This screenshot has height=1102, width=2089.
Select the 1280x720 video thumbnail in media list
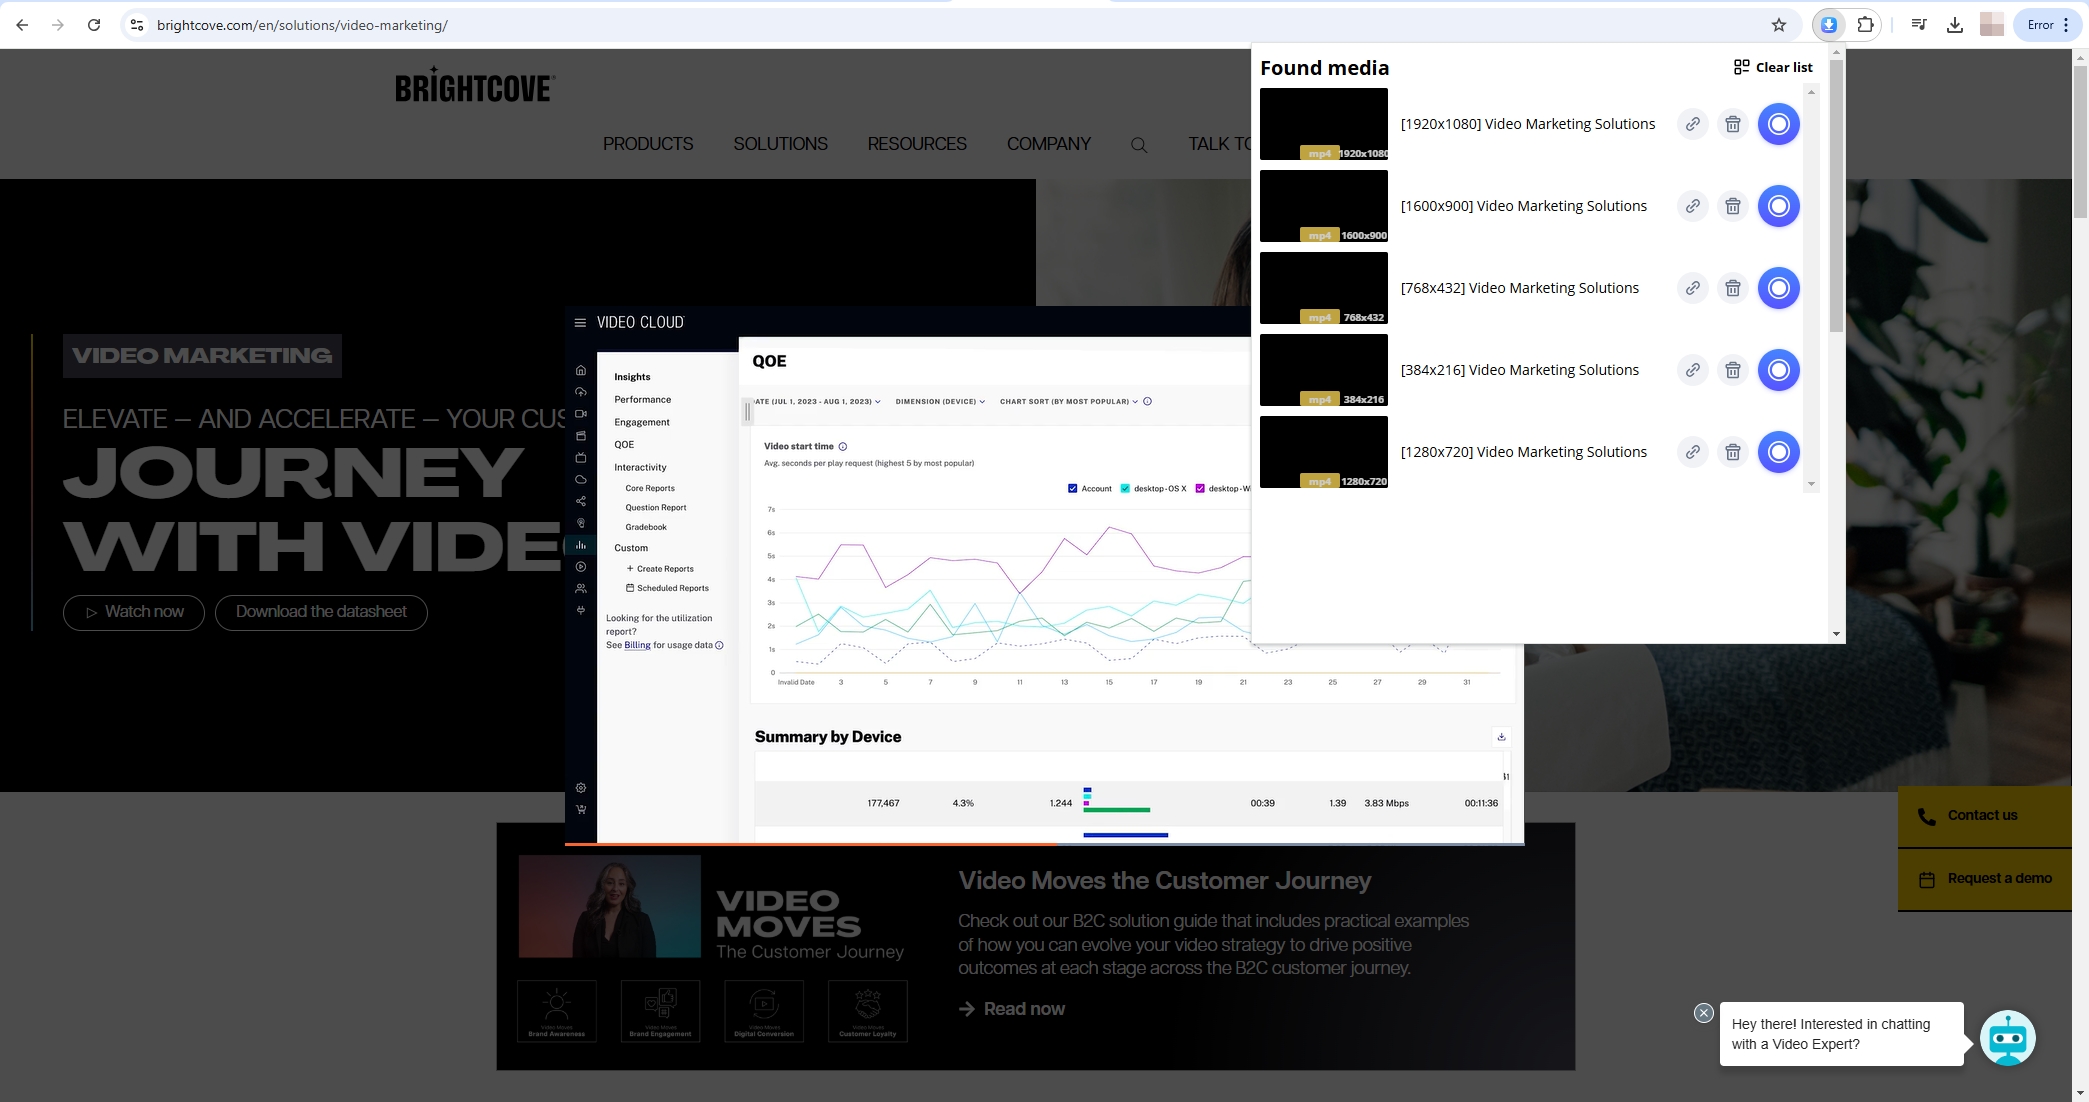pos(1322,452)
